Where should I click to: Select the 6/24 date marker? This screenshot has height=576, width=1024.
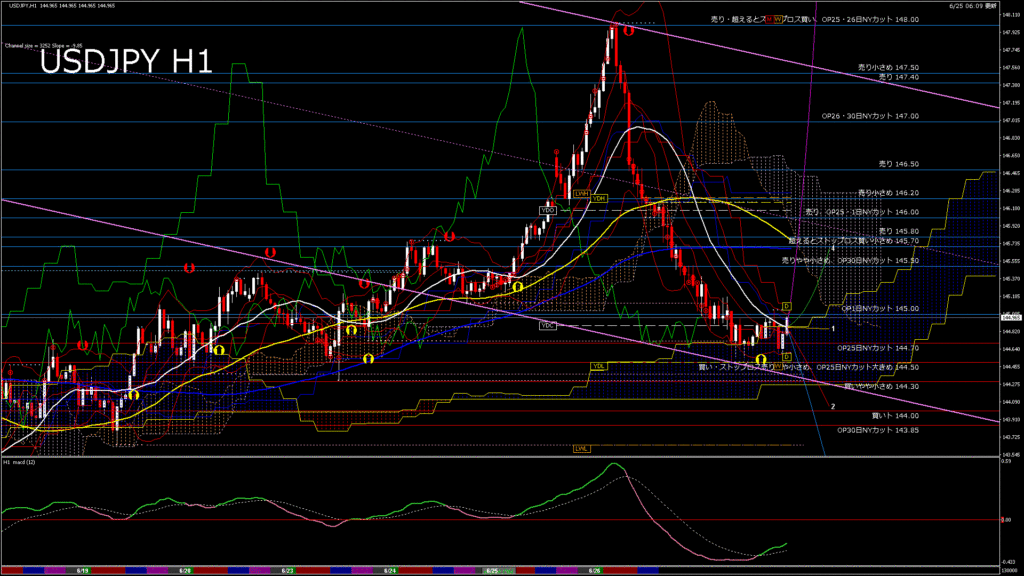click(x=390, y=571)
